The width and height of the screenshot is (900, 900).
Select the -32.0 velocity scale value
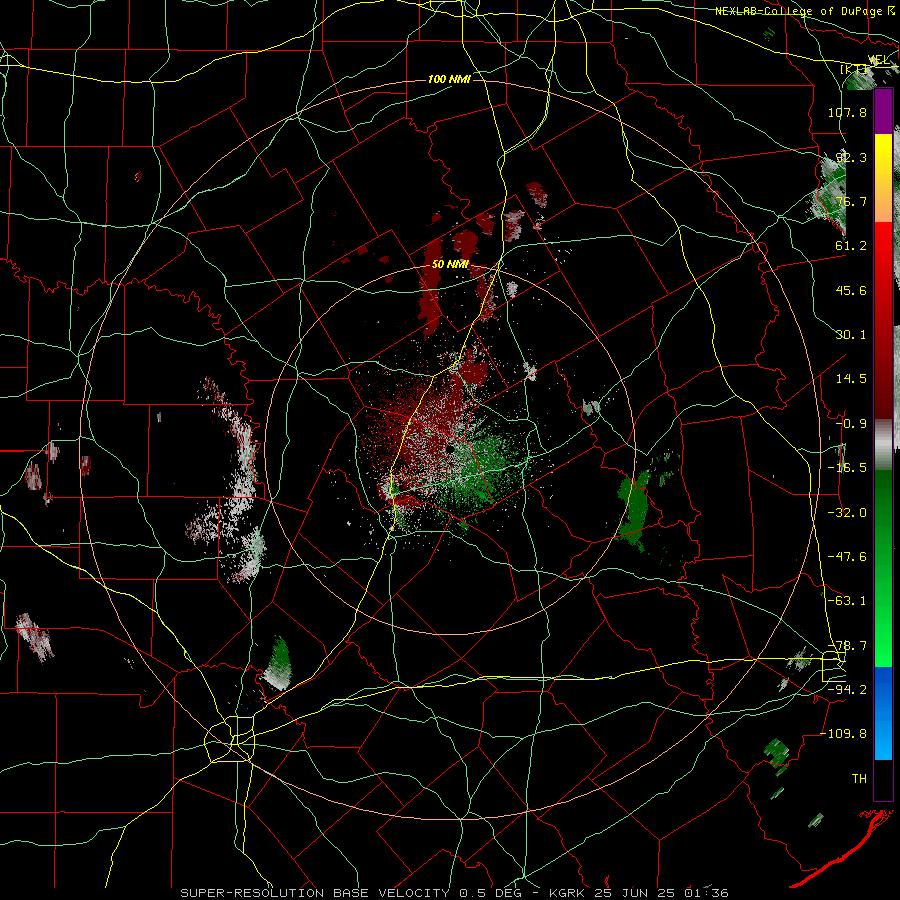point(848,513)
